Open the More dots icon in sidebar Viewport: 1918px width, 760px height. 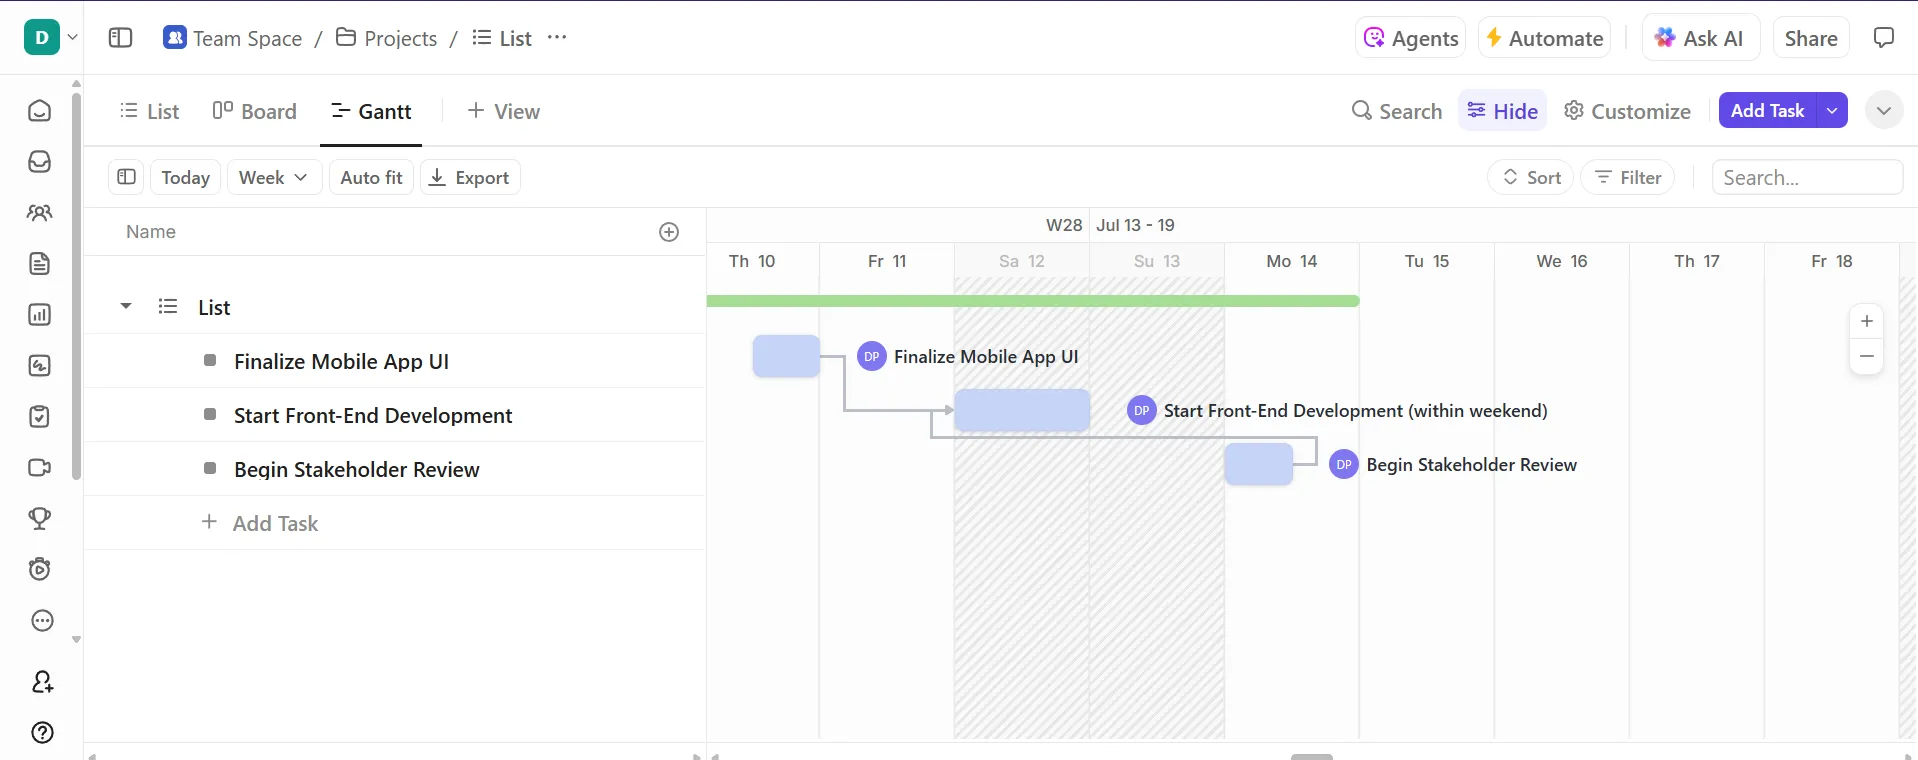click(42, 621)
